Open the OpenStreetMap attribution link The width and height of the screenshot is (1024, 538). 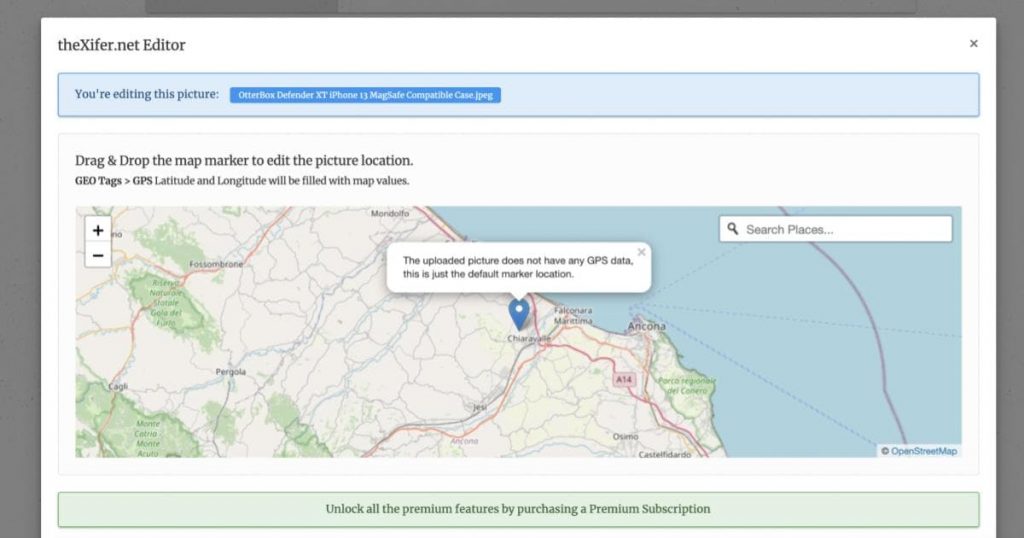[x=923, y=451]
